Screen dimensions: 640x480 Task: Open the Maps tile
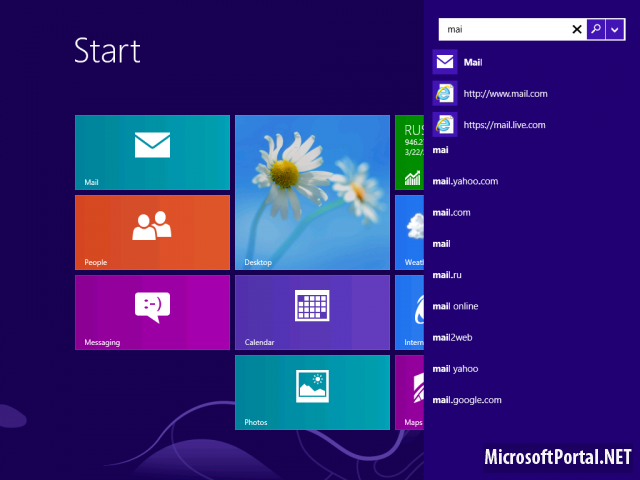pos(409,392)
